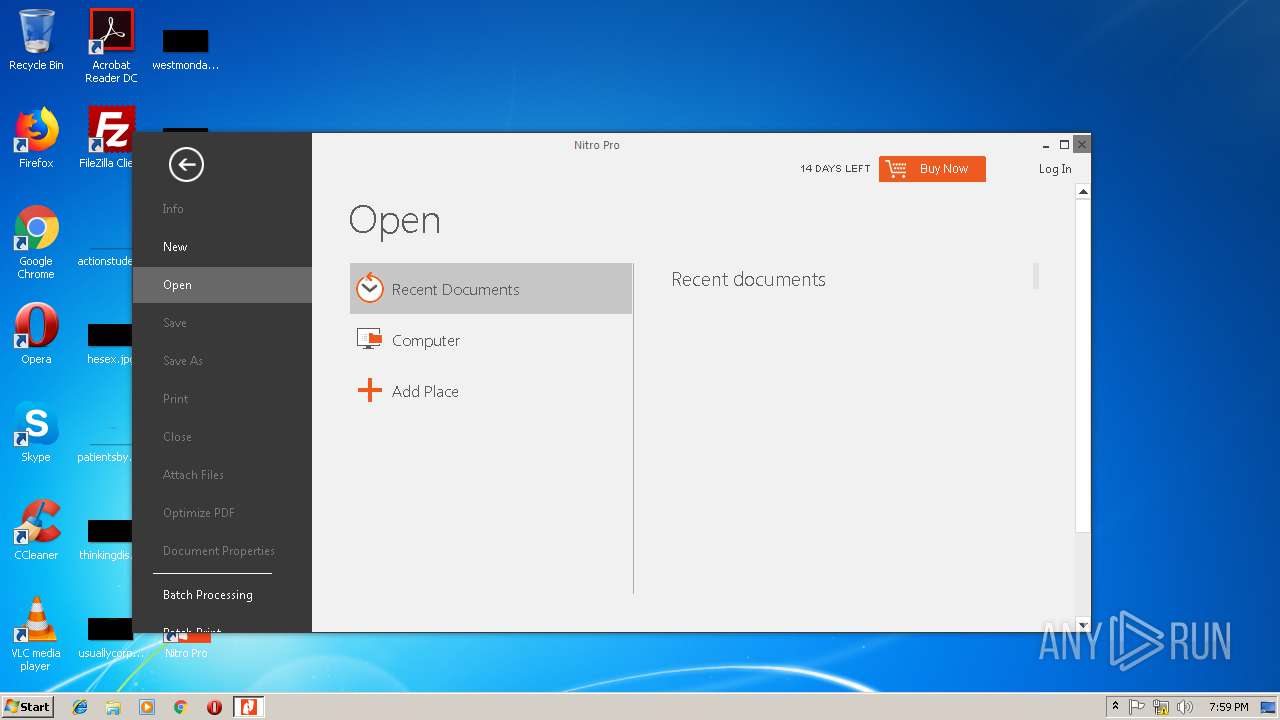The width and height of the screenshot is (1280, 720).
Task: Open the Start menu
Action: point(27,707)
